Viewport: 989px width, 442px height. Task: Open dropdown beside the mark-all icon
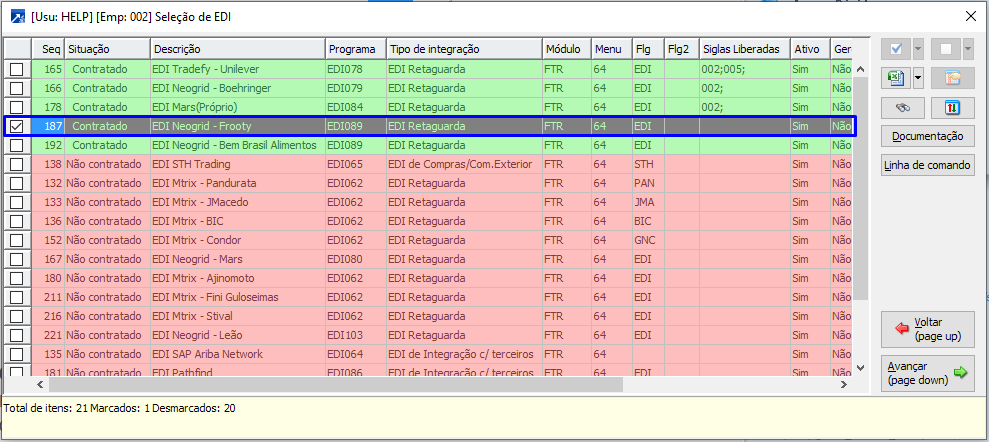(x=918, y=49)
